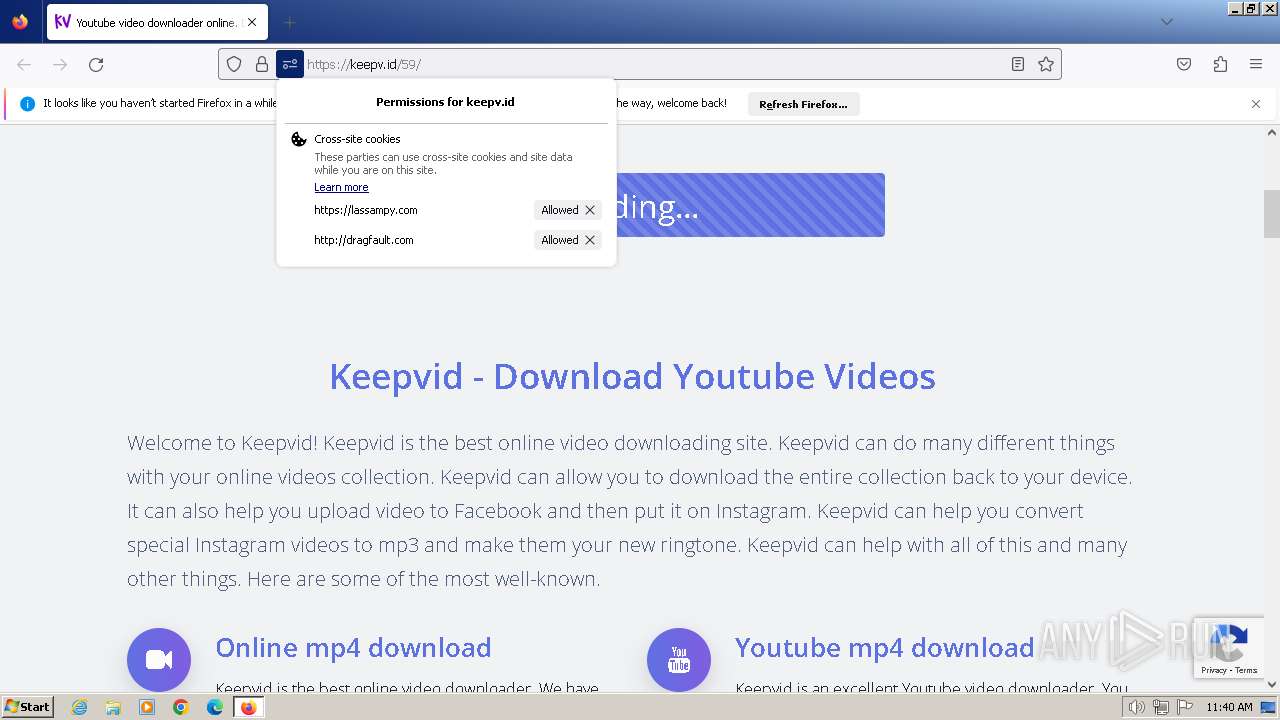Viewport: 1280px width, 720px height.
Task: Click Keepvid - Download Youtube Videos heading
Action: click(632, 376)
